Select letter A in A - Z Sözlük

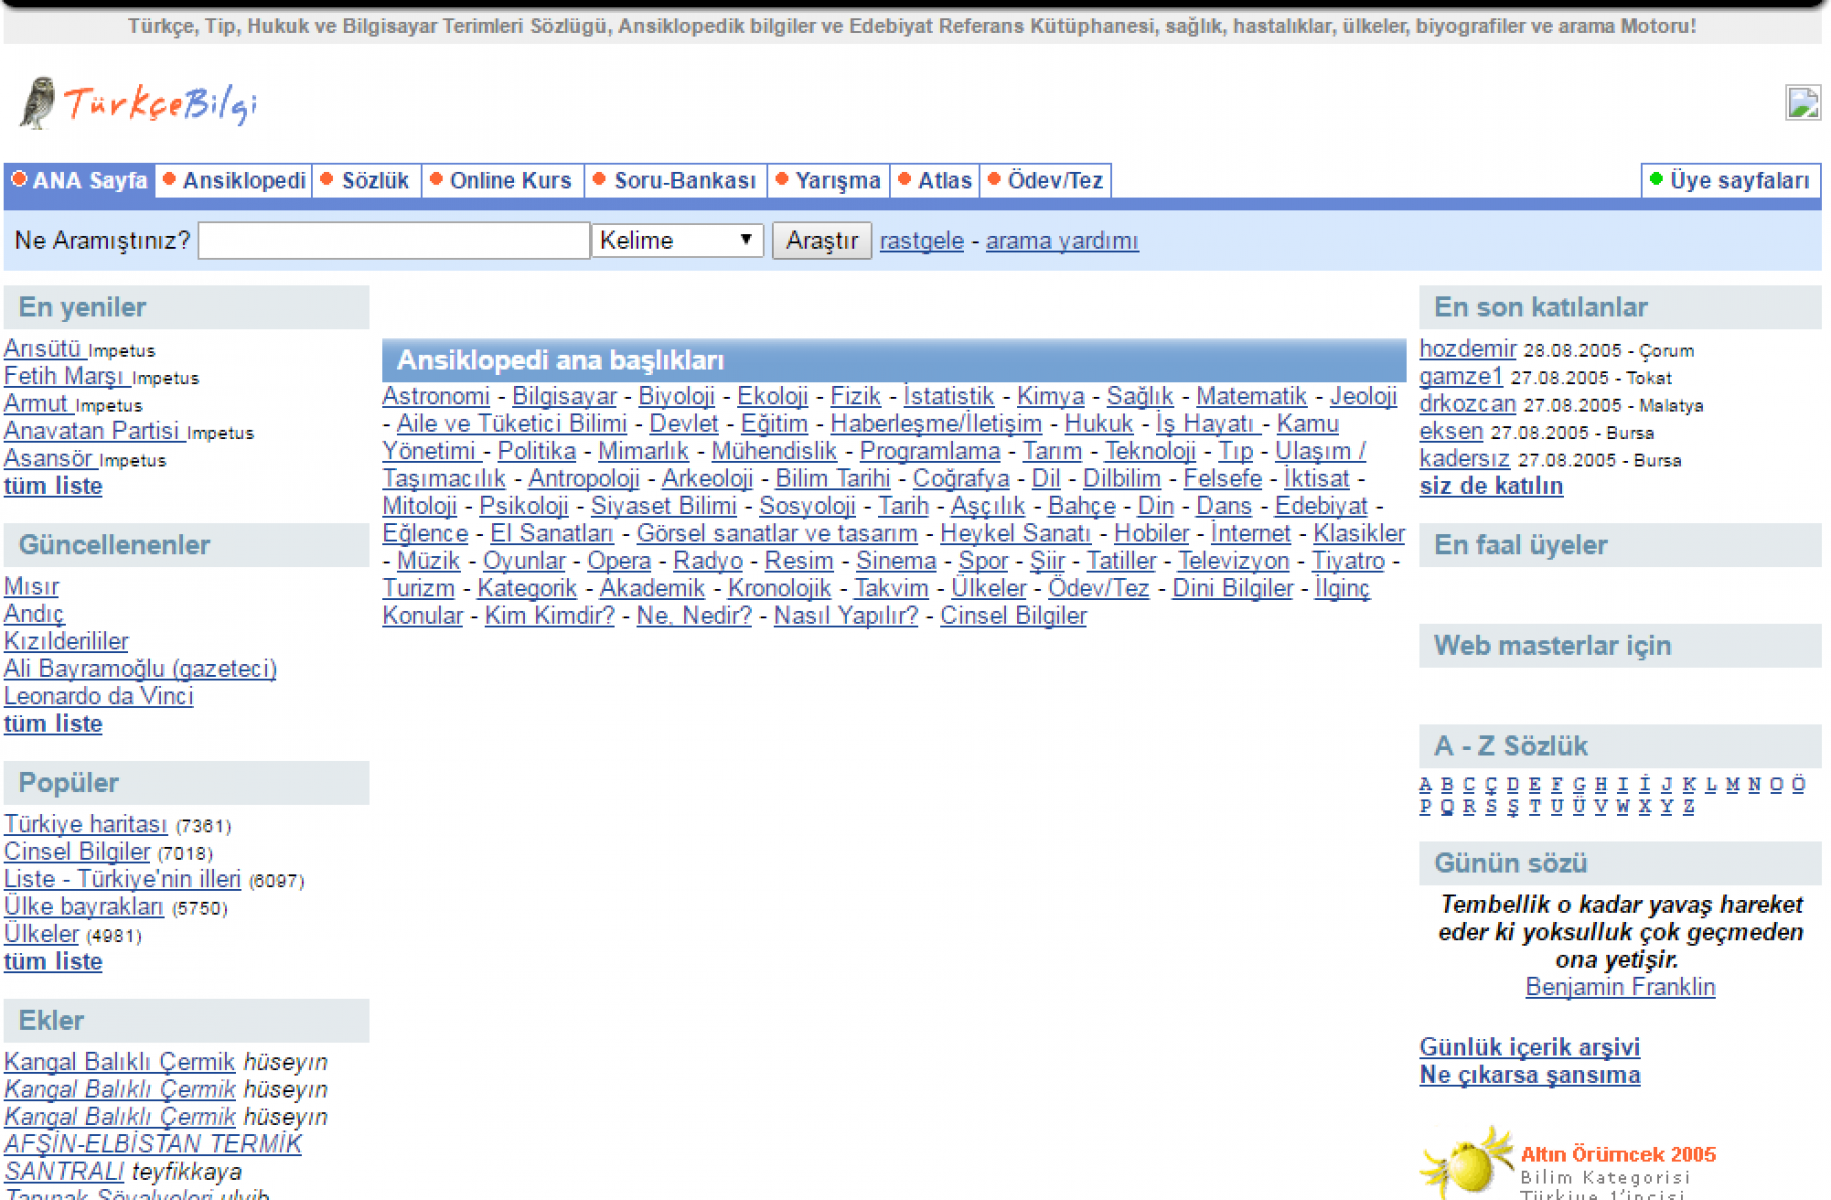click(x=1425, y=784)
